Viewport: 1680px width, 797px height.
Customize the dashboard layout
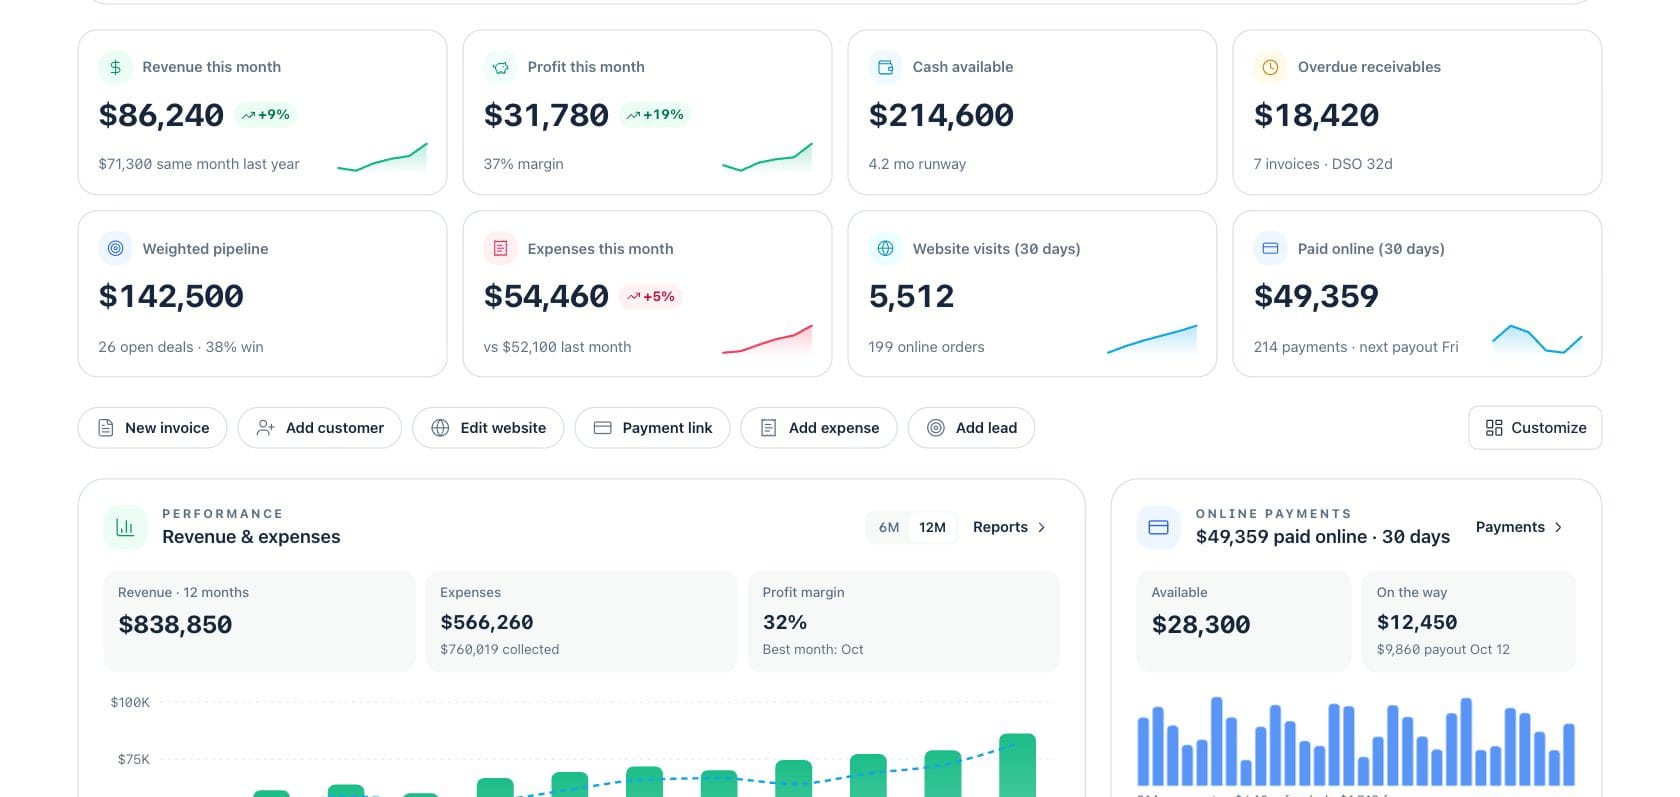(x=1535, y=428)
